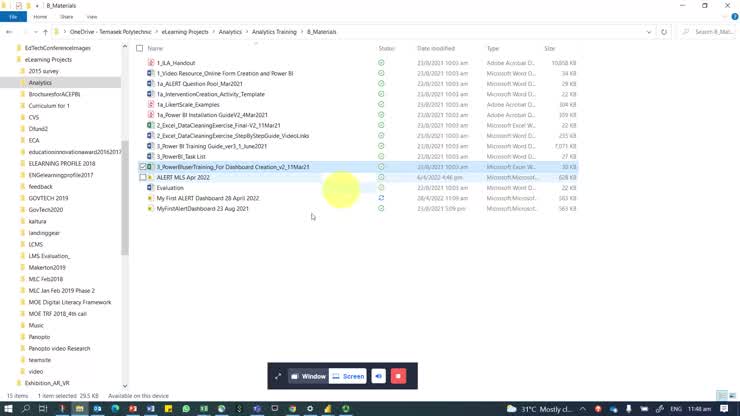
Task: Click the refresh button beside address bar
Action: (x=664, y=32)
